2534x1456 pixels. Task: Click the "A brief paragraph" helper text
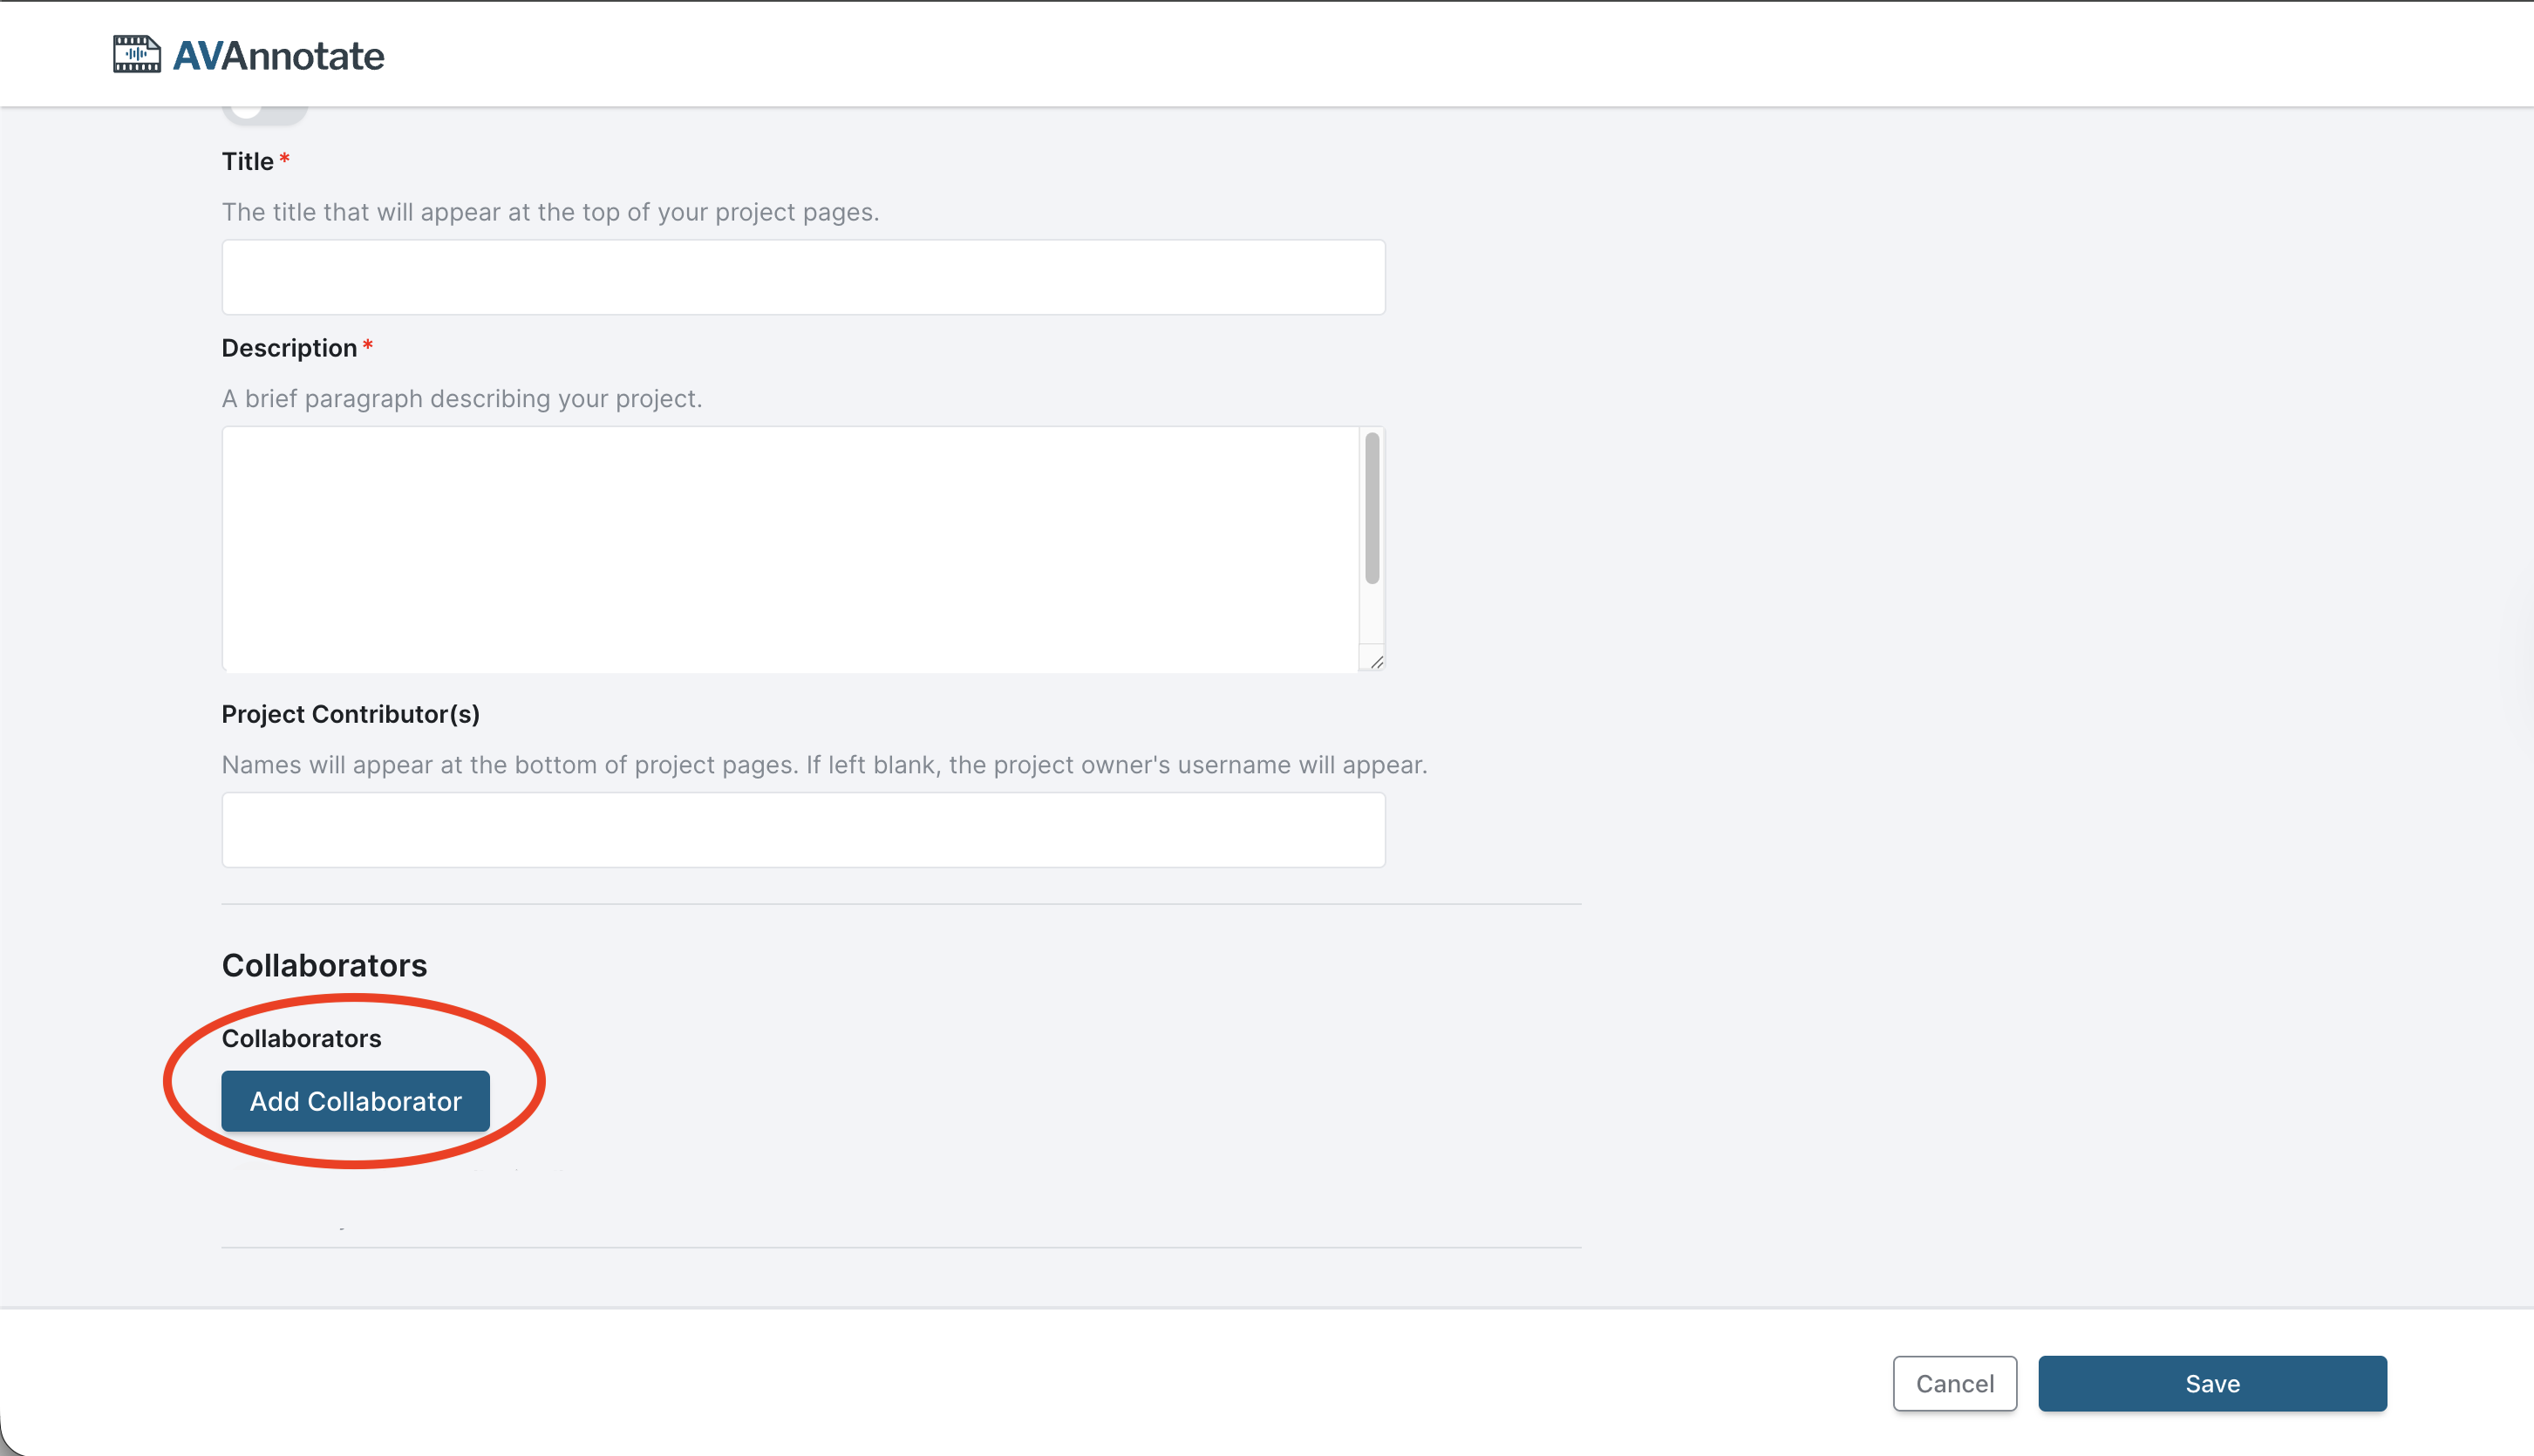[x=461, y=399]
